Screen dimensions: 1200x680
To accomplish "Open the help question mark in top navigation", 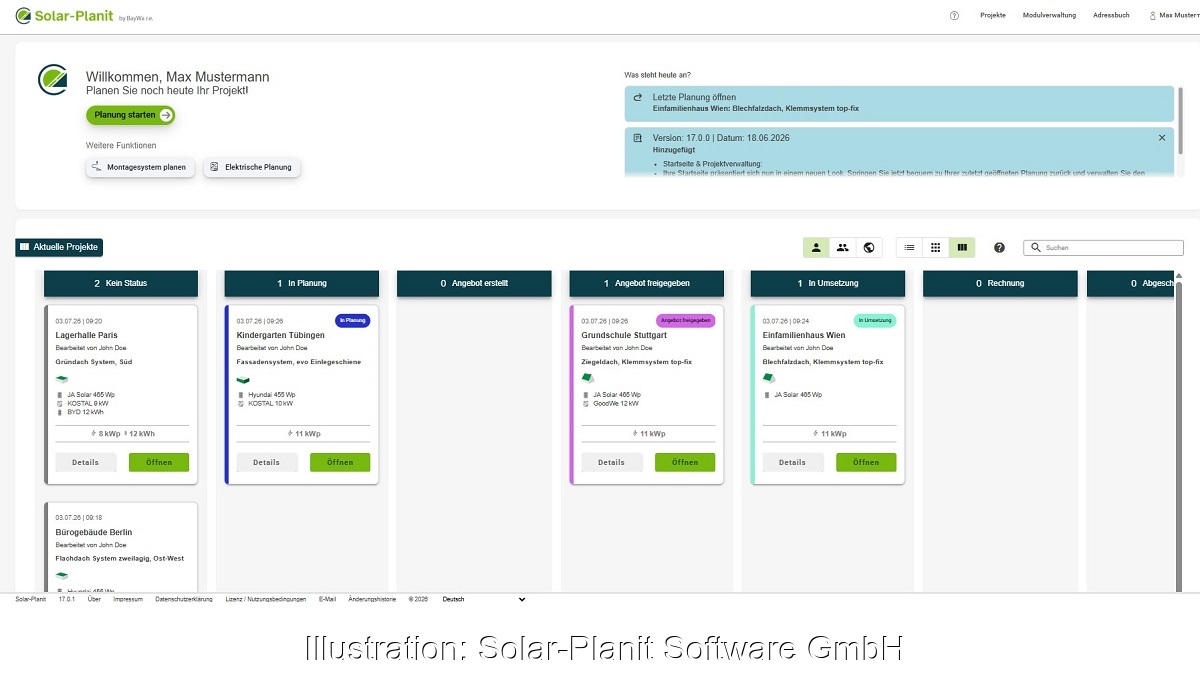I will click(954, 16).
